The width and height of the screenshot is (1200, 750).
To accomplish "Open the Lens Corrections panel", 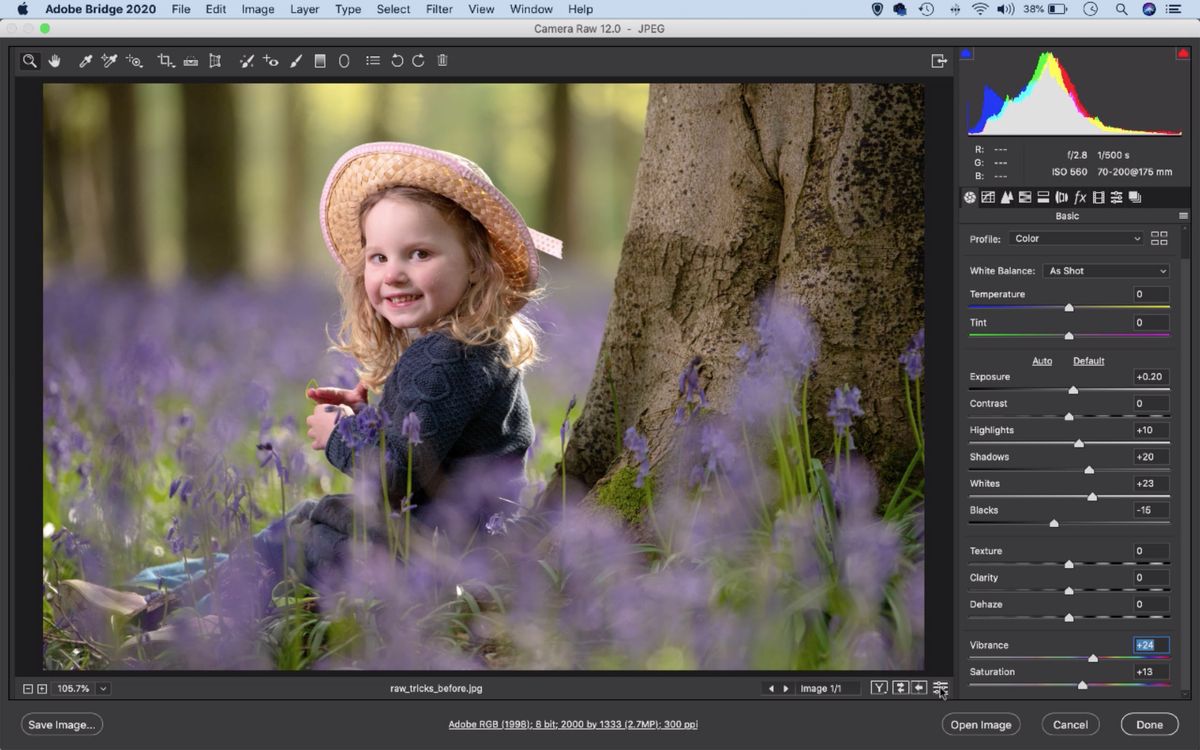I will [1061, 197].
